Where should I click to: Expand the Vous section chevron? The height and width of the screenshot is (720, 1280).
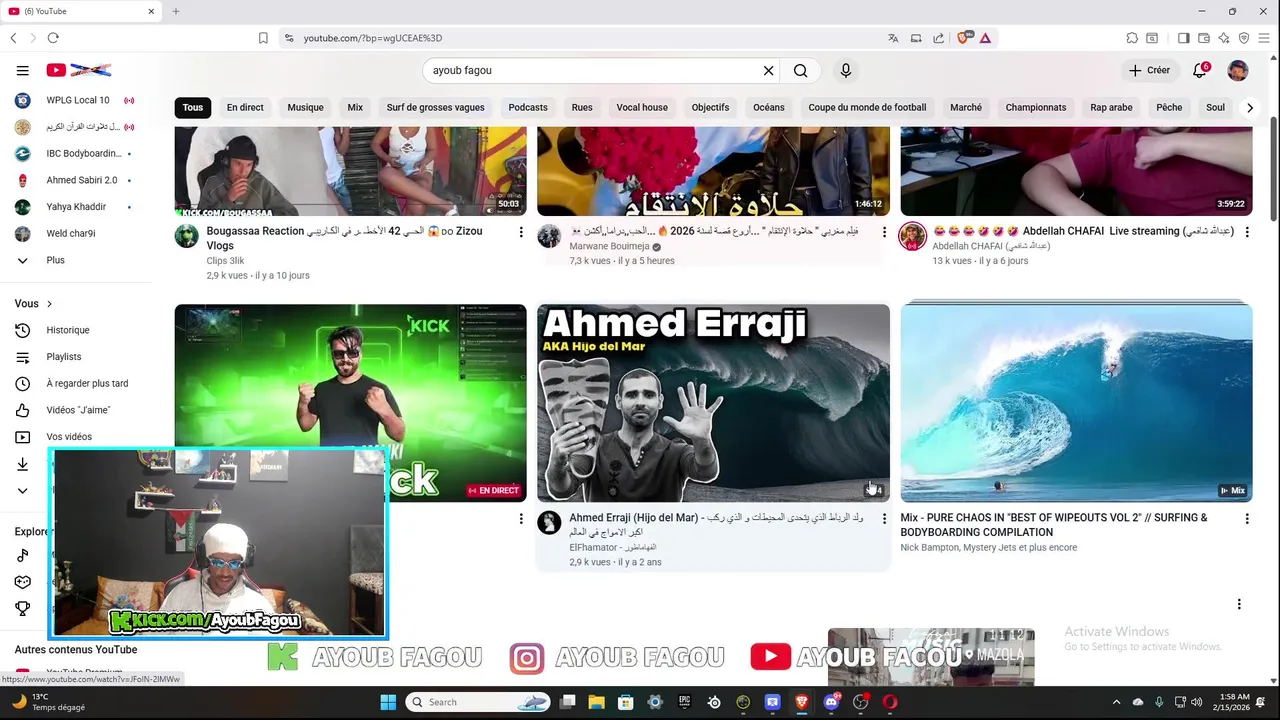pyautogui.click(x=49, y=304)
